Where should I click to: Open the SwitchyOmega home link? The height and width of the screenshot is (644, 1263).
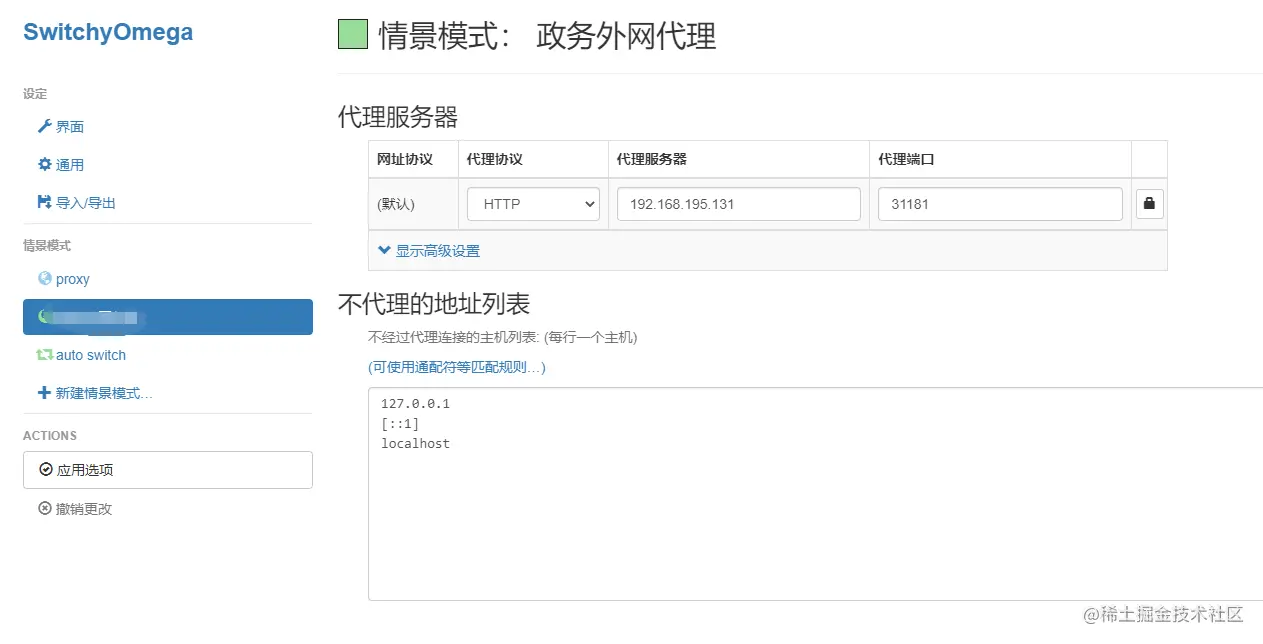(x=108, y=32)
